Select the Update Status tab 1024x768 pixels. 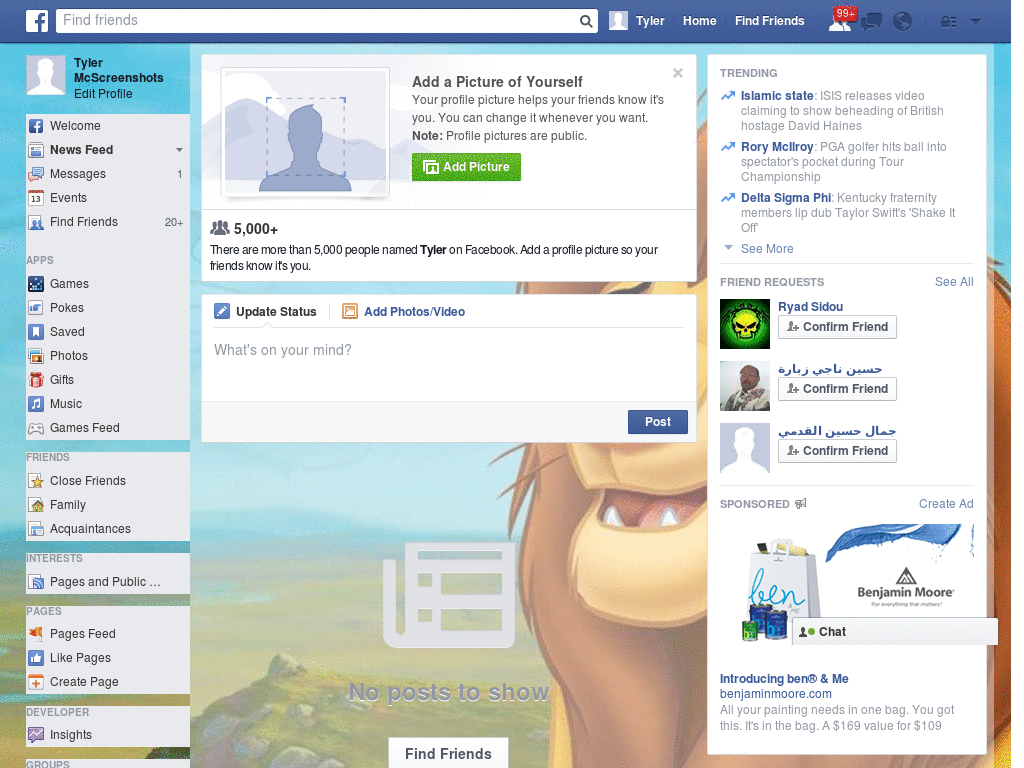pos(265,312)
